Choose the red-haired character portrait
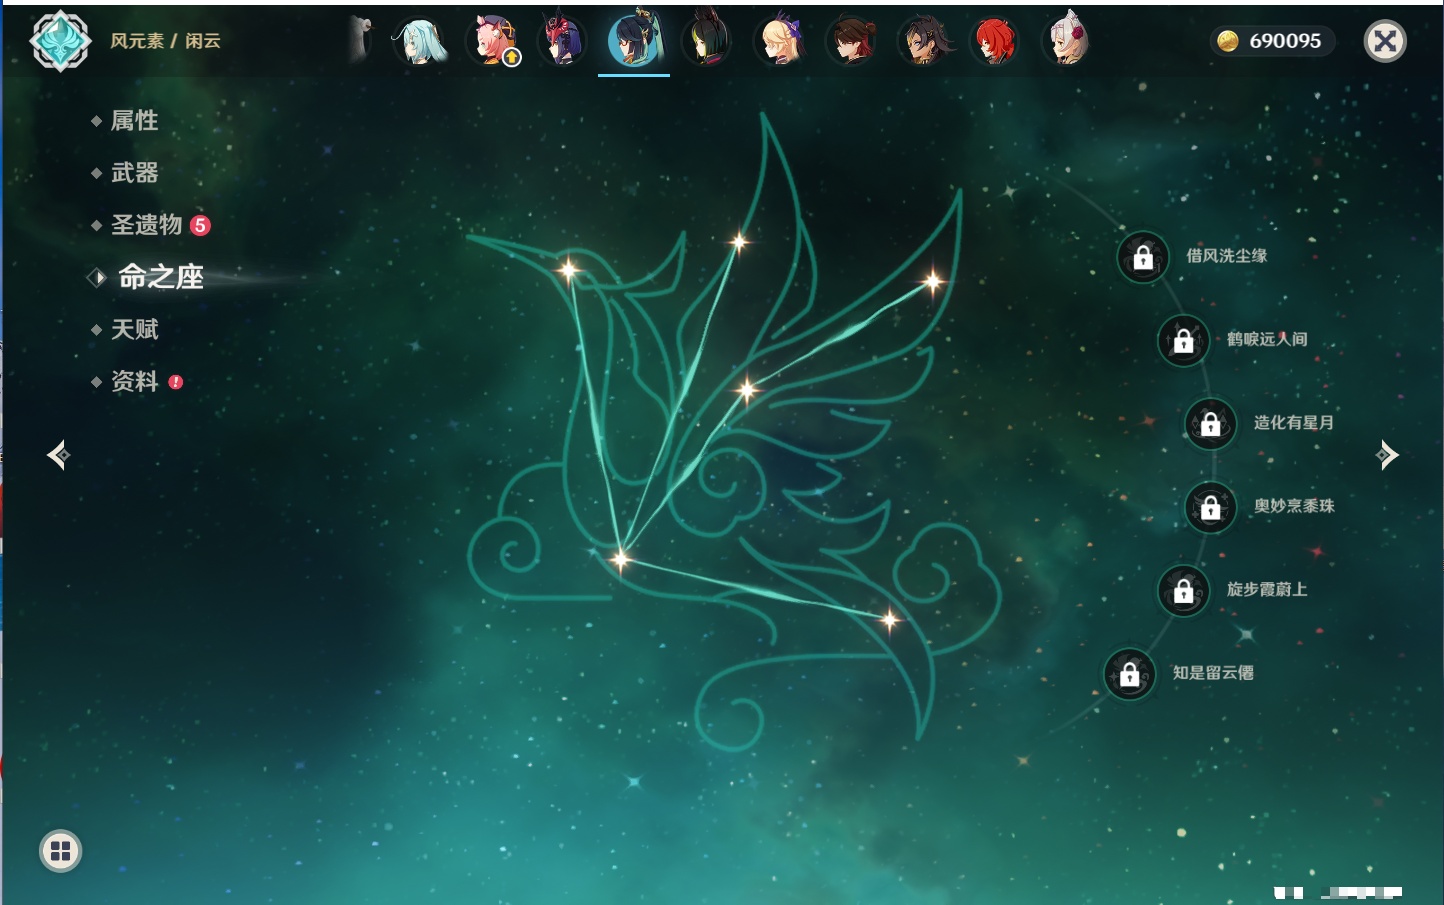The height and width of the screenshot is (905, 1444). click(995, 41)
